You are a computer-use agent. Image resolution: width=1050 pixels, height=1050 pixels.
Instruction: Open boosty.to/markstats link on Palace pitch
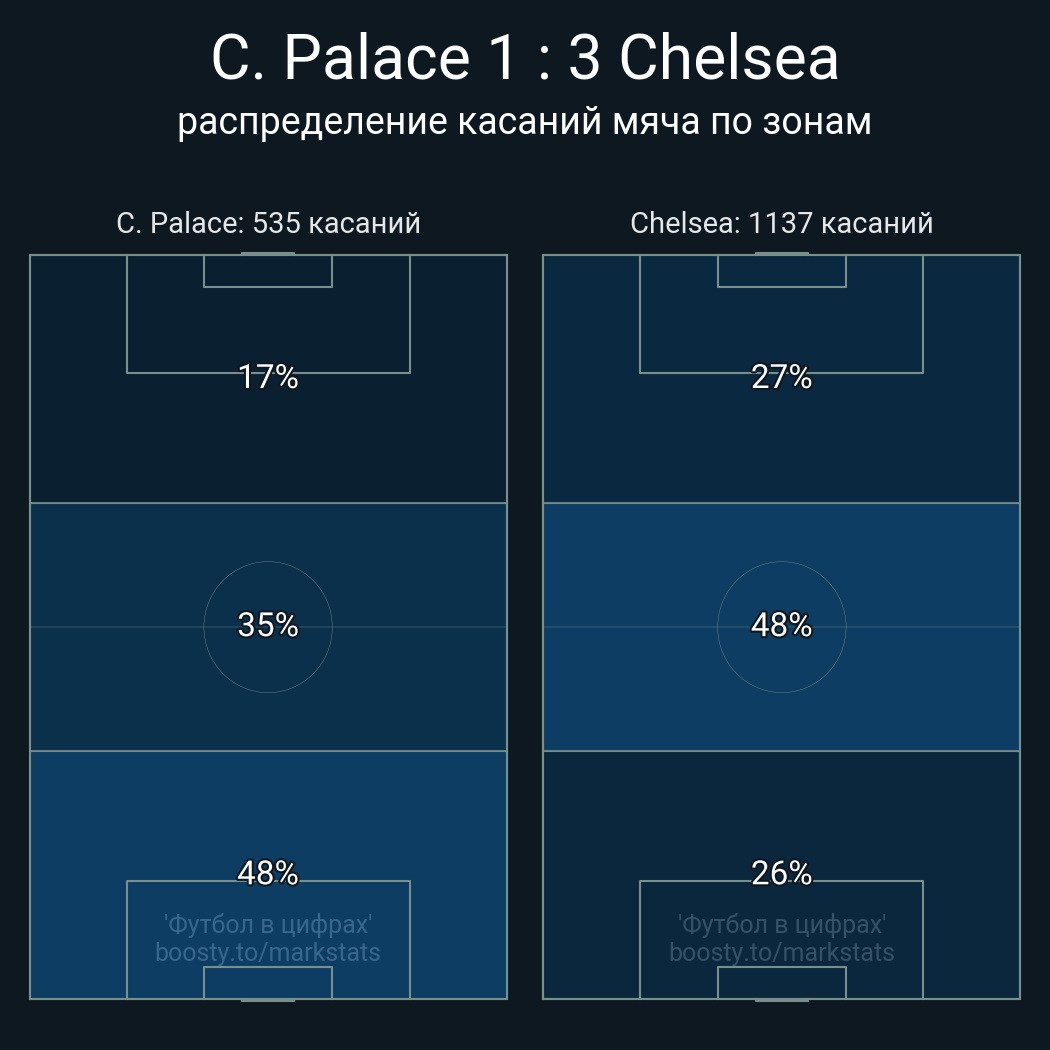pyautogui.click(x=268, y=952)
